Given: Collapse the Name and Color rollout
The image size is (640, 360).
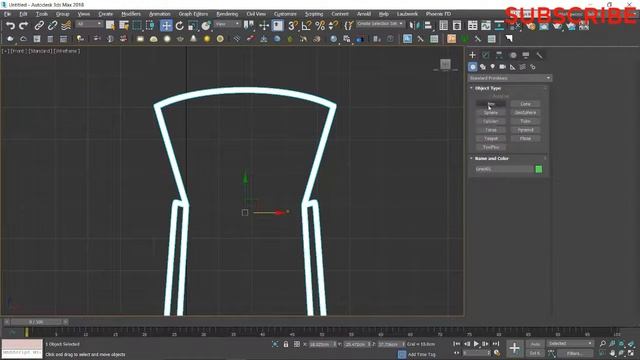Looking at the screenshot, I should pyautogui.click(x=491, y=158).
